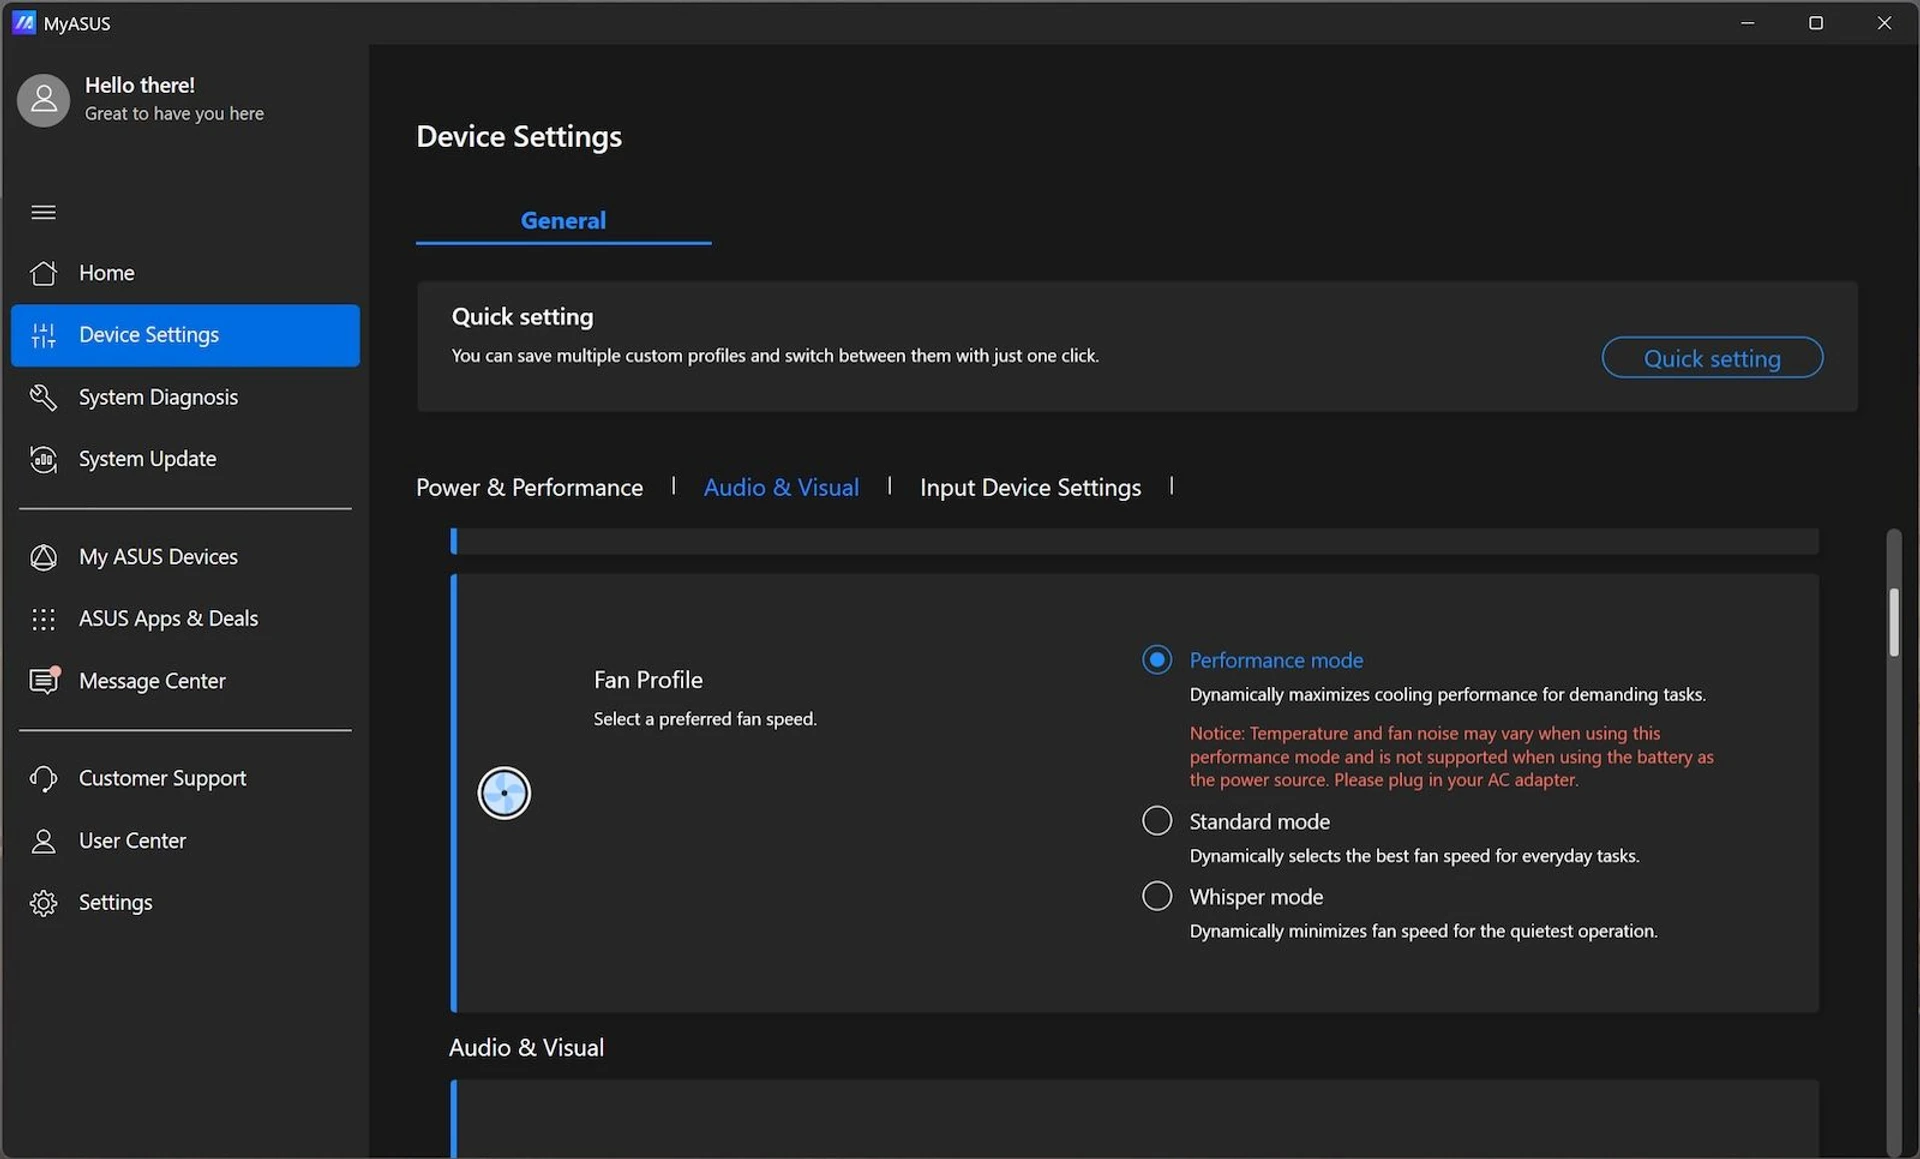
Task: Jump to Power & Performance section
Action: point(529,487)
